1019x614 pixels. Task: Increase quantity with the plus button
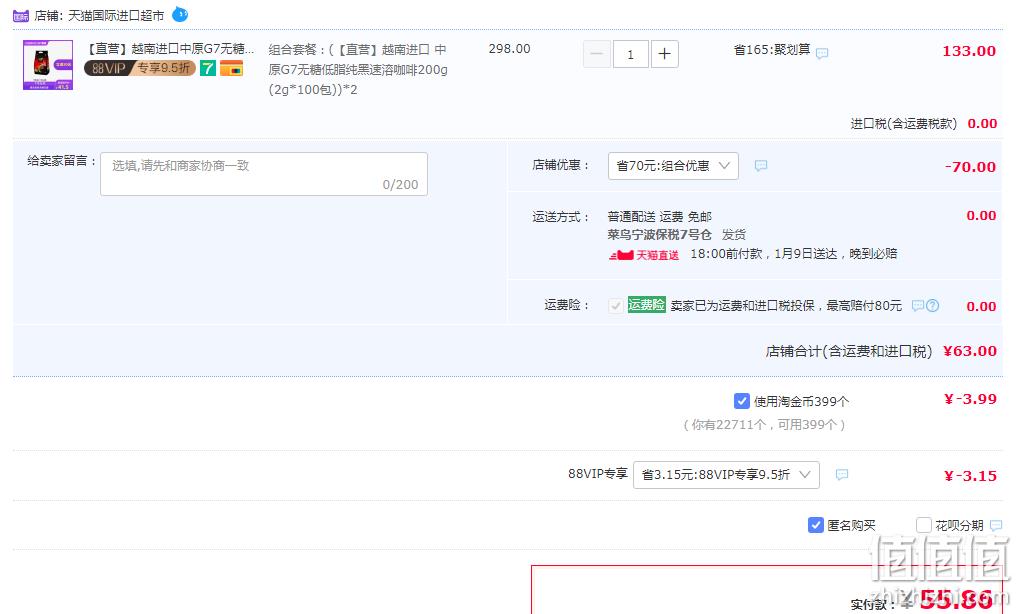(x=665, y=54)
